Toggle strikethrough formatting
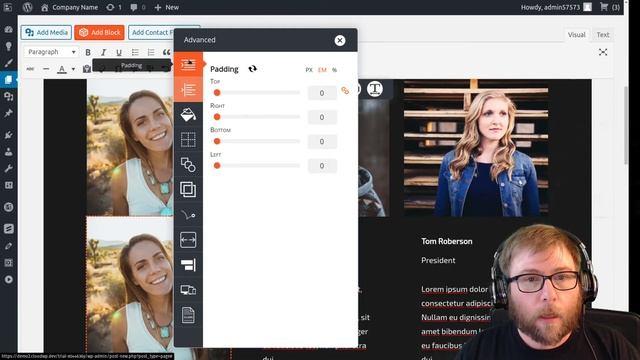640x360 pixels. [x=30, y=69]
